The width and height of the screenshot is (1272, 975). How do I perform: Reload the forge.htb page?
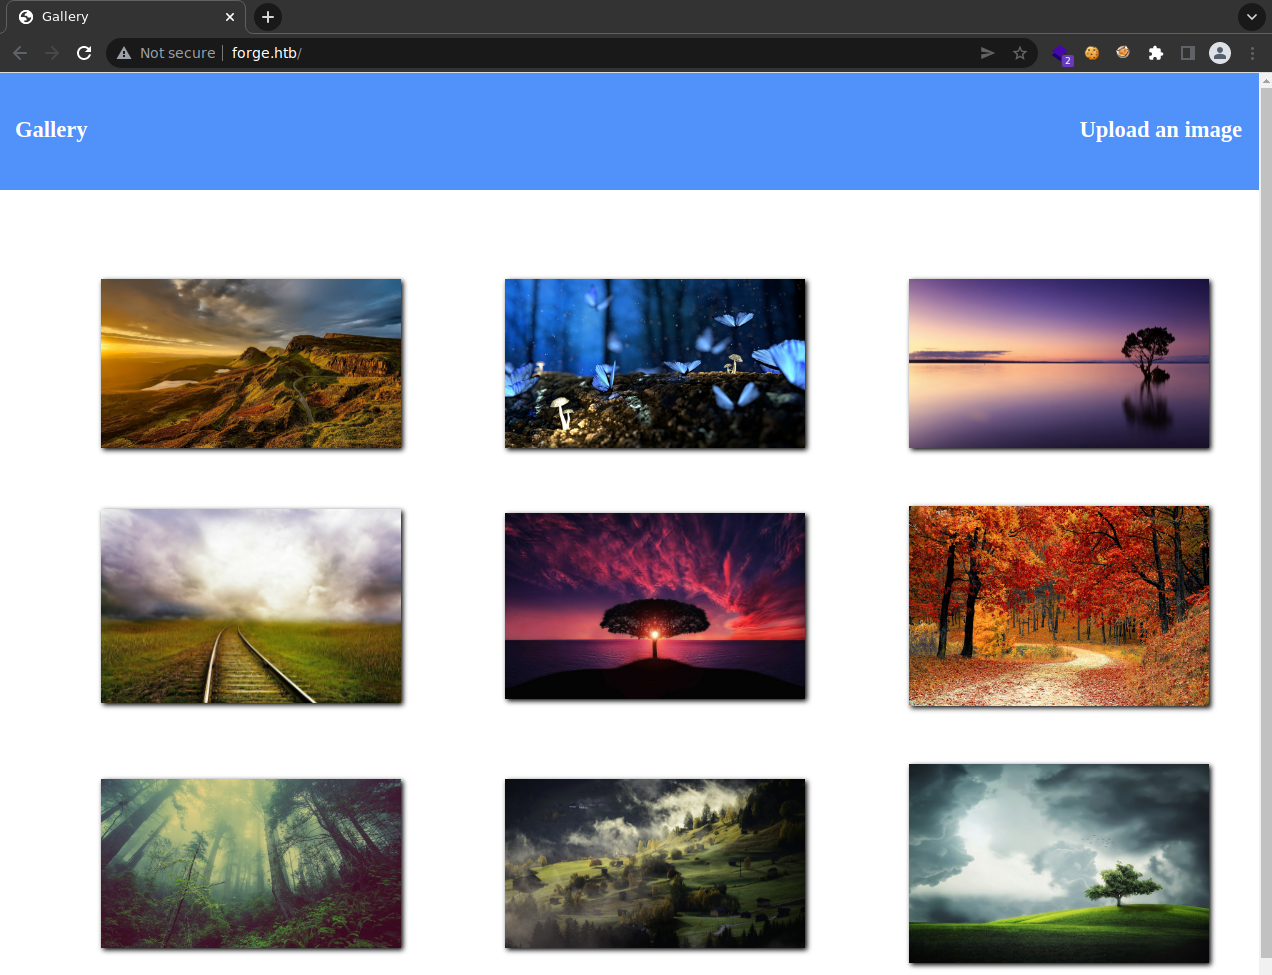pos(84,53)
